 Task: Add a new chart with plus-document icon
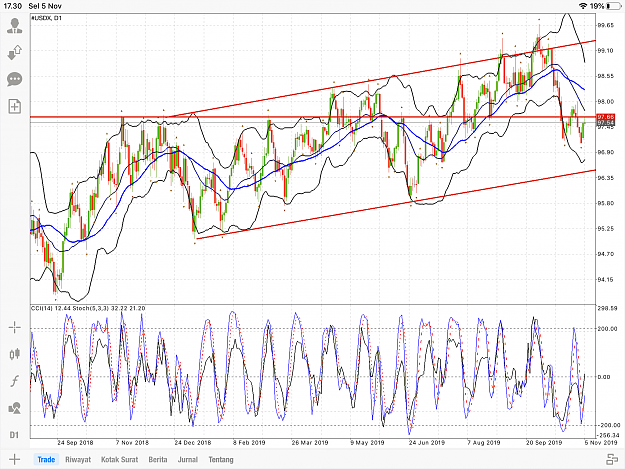(15, 106)
